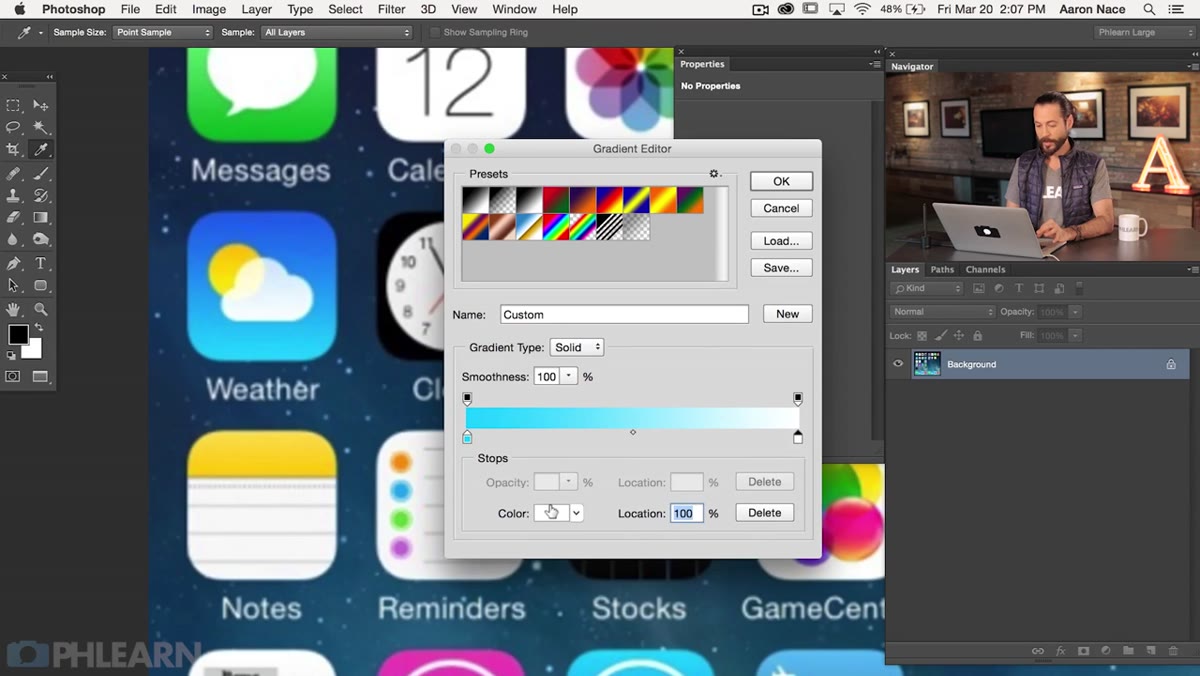Toggle lock transparent pixels
This screenshot has width=1200, height=676.
(x=922, y=336)
